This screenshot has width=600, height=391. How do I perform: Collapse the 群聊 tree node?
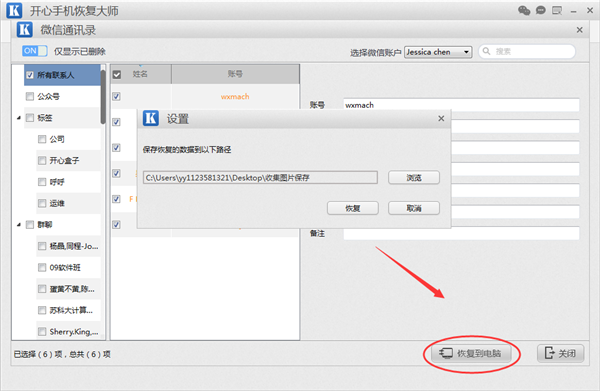19,225
